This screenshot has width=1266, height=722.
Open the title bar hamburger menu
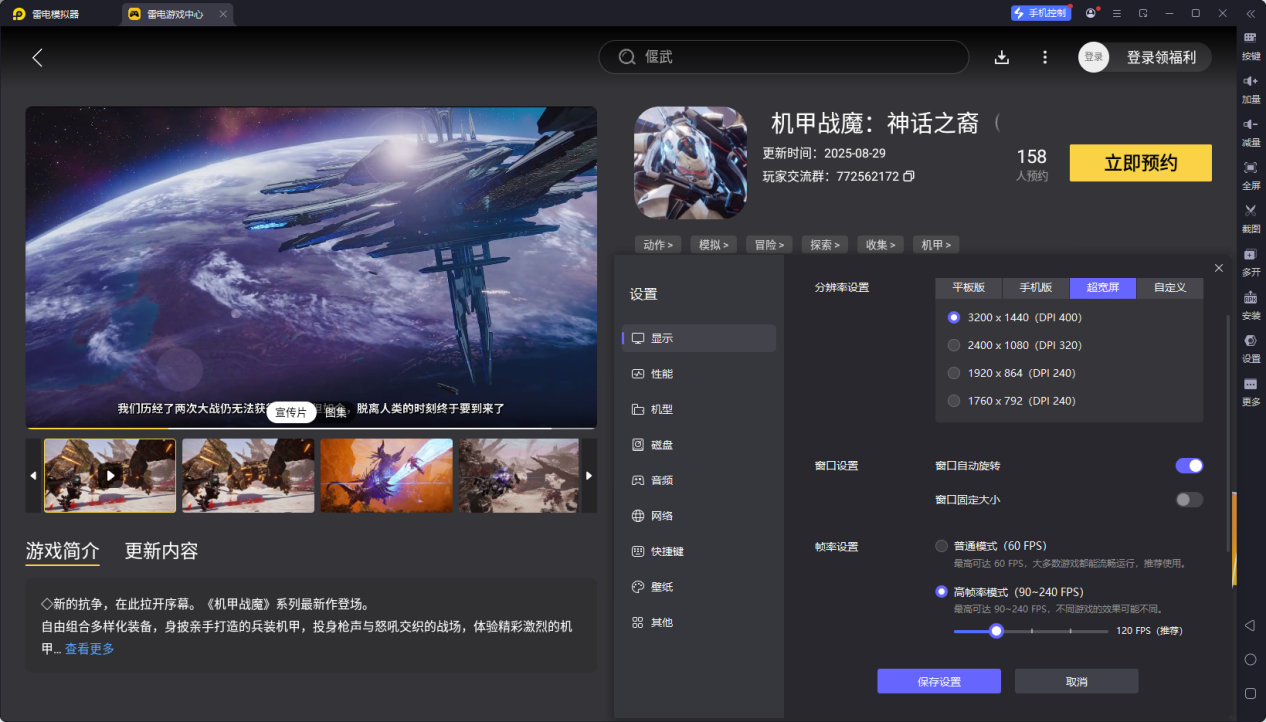click(1116, 13)
